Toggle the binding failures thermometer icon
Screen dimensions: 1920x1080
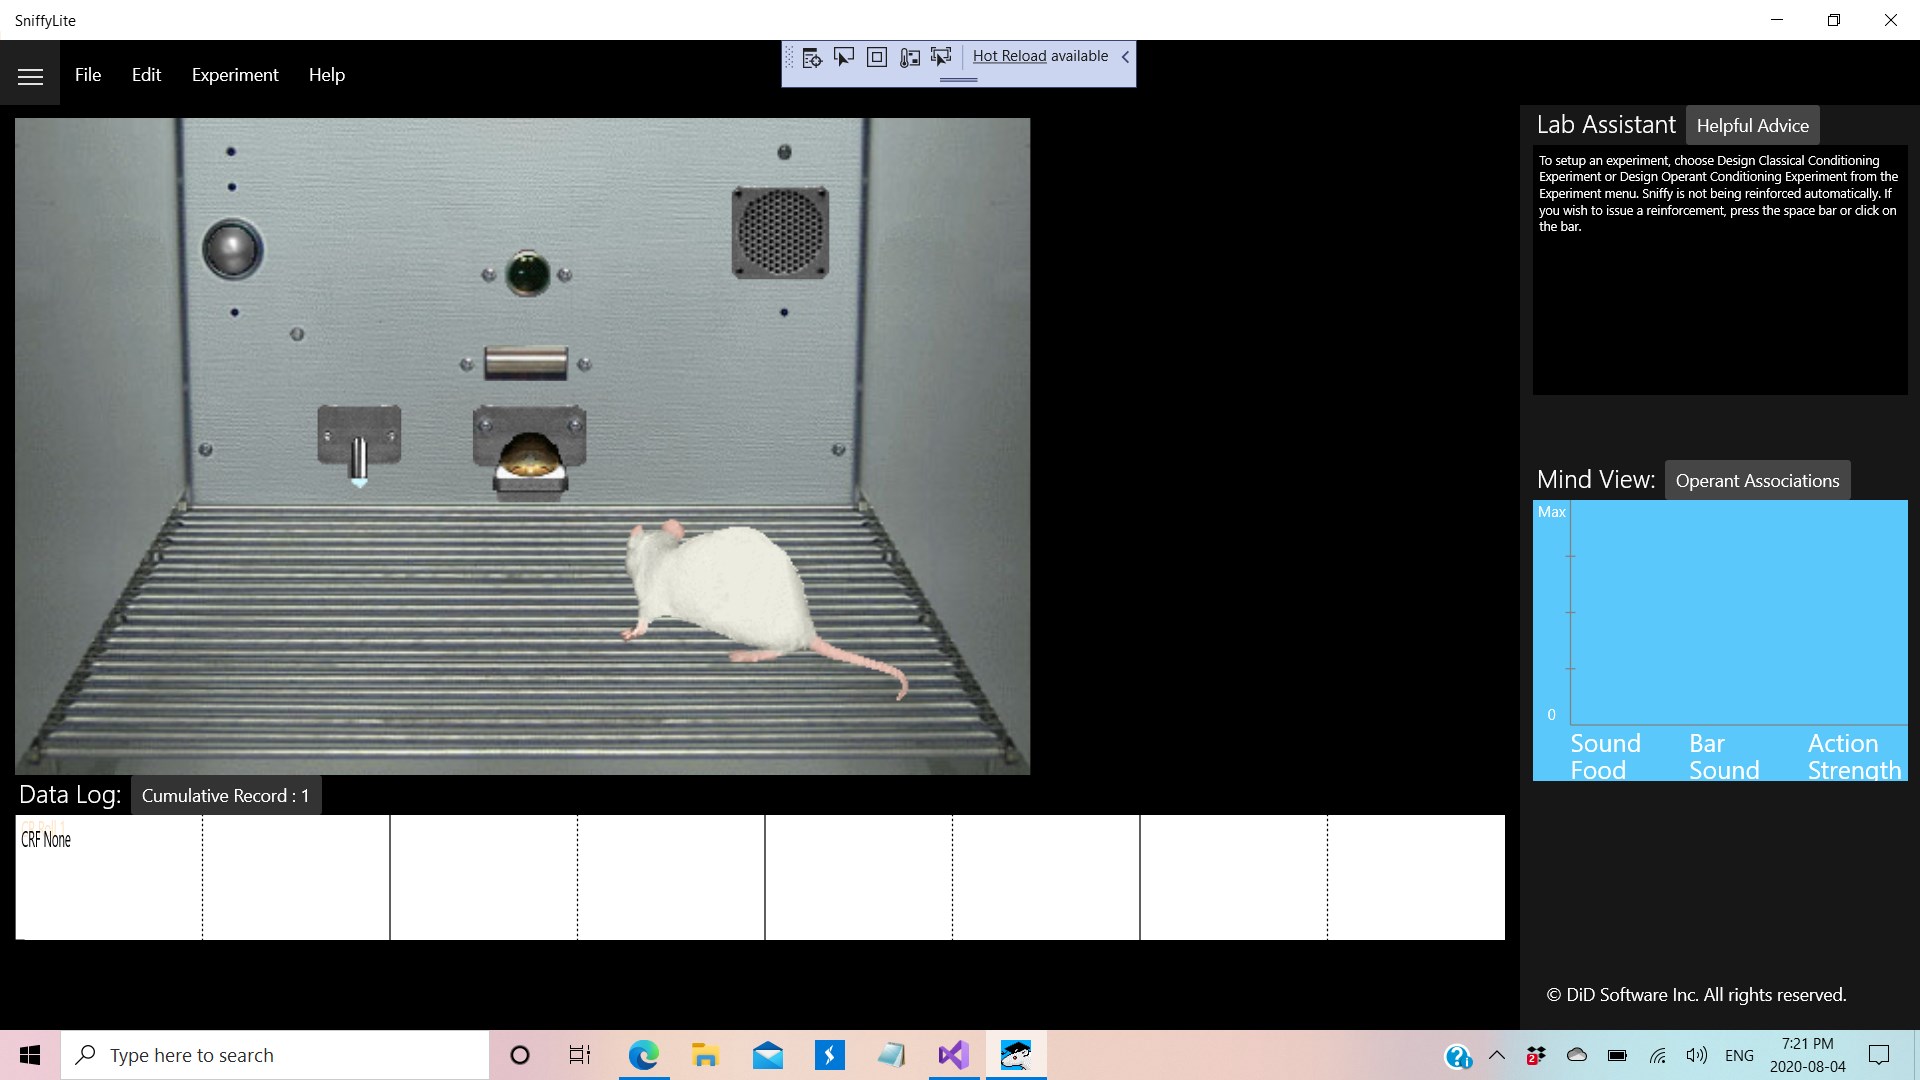909,58
